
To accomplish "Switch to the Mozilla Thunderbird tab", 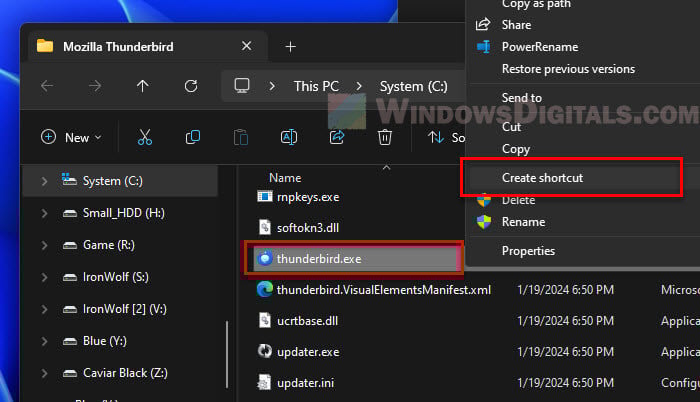I will tap(147, 46).
